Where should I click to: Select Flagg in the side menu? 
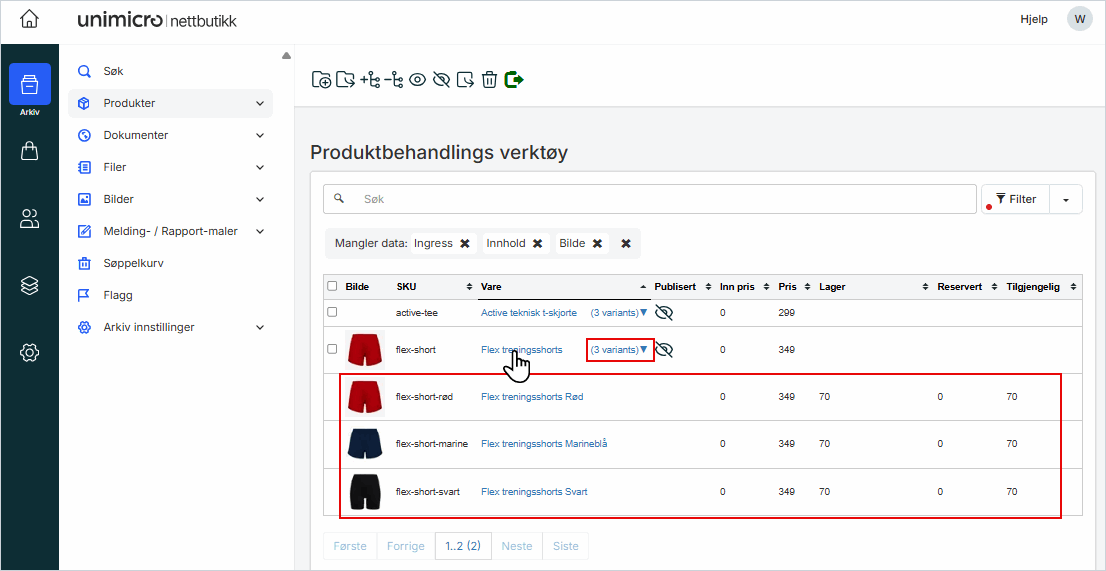(x=118, y=295)
